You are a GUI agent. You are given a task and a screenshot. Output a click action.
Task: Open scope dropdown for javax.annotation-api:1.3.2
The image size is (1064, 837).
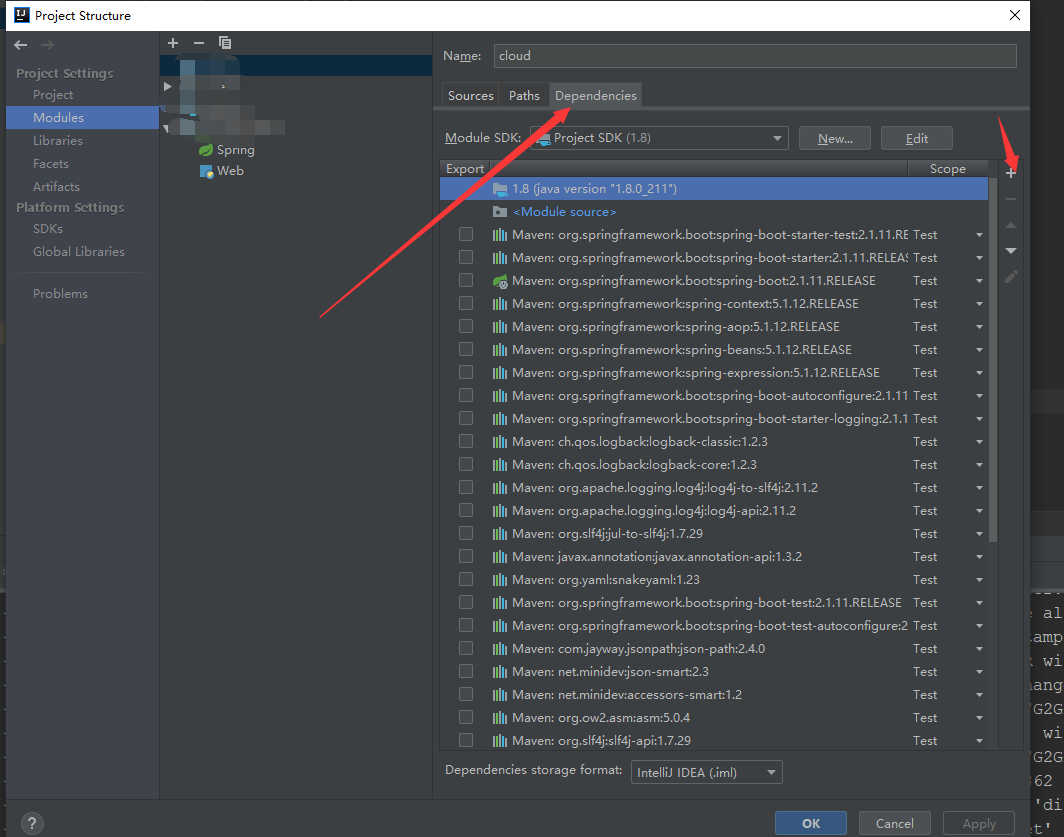click(x=979, y=557)
